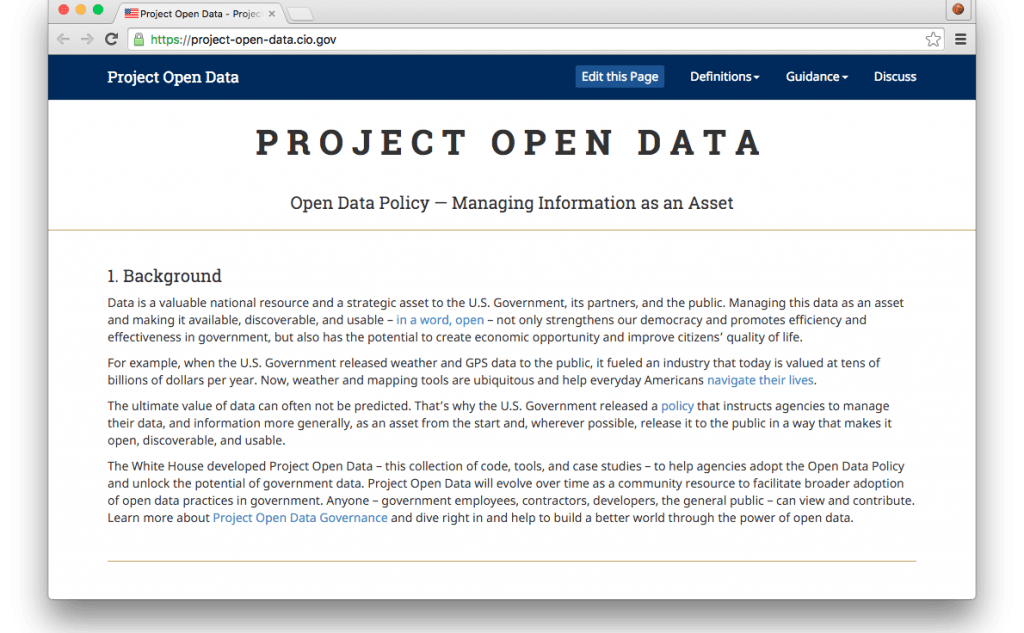Click the HTTPS padlock icon

137,39
